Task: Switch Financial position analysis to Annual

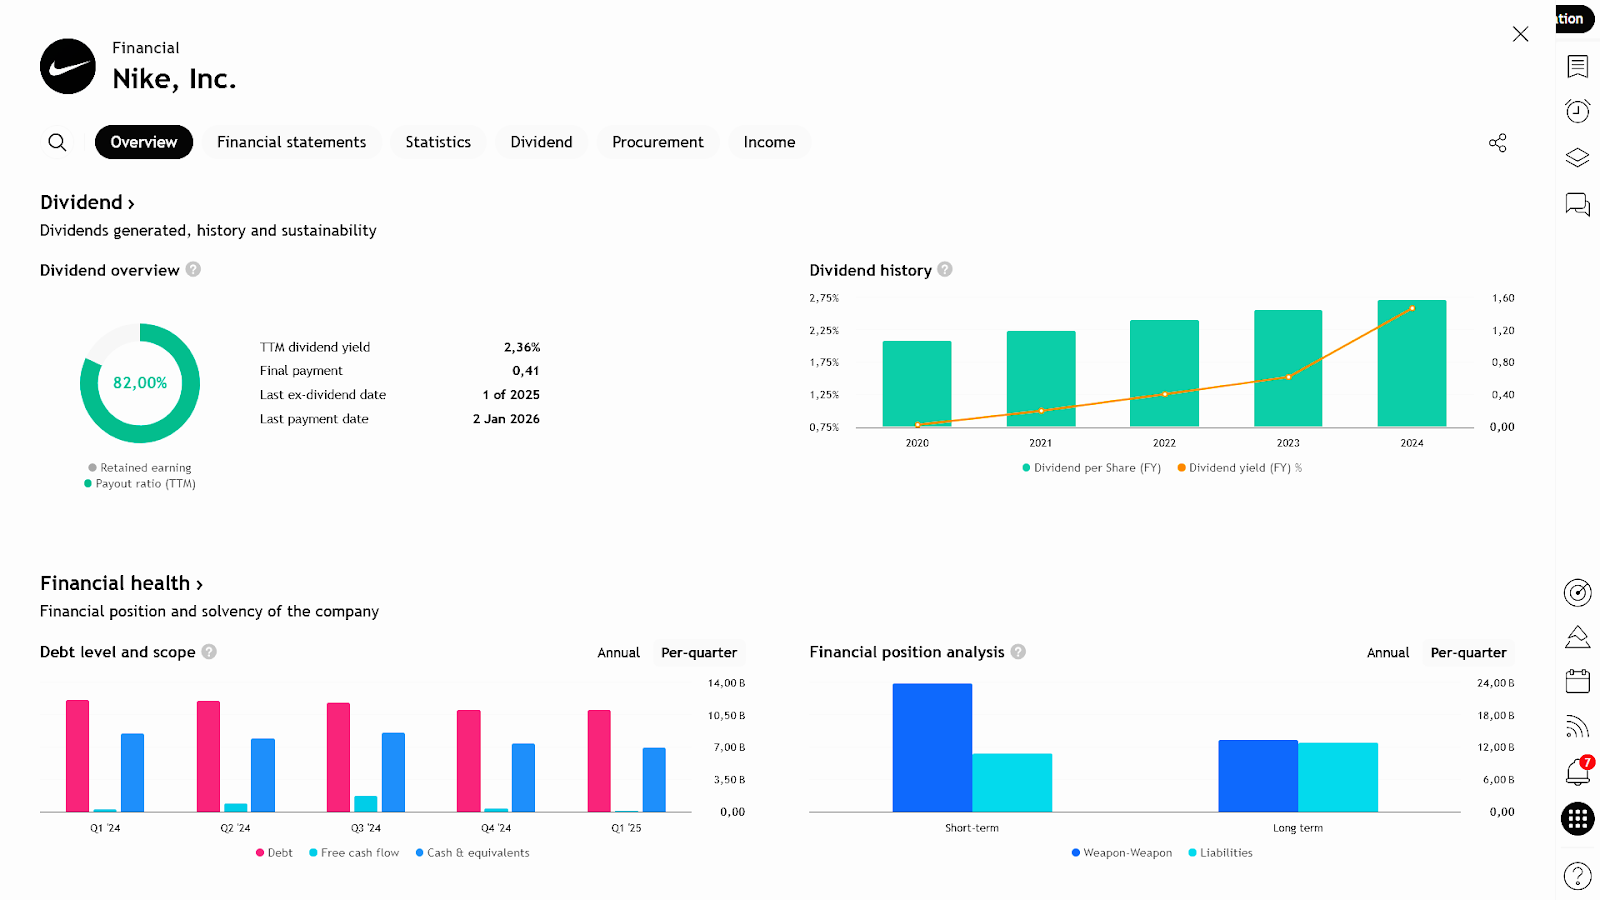Action: pyautogui.click(x=1387, y=653)
